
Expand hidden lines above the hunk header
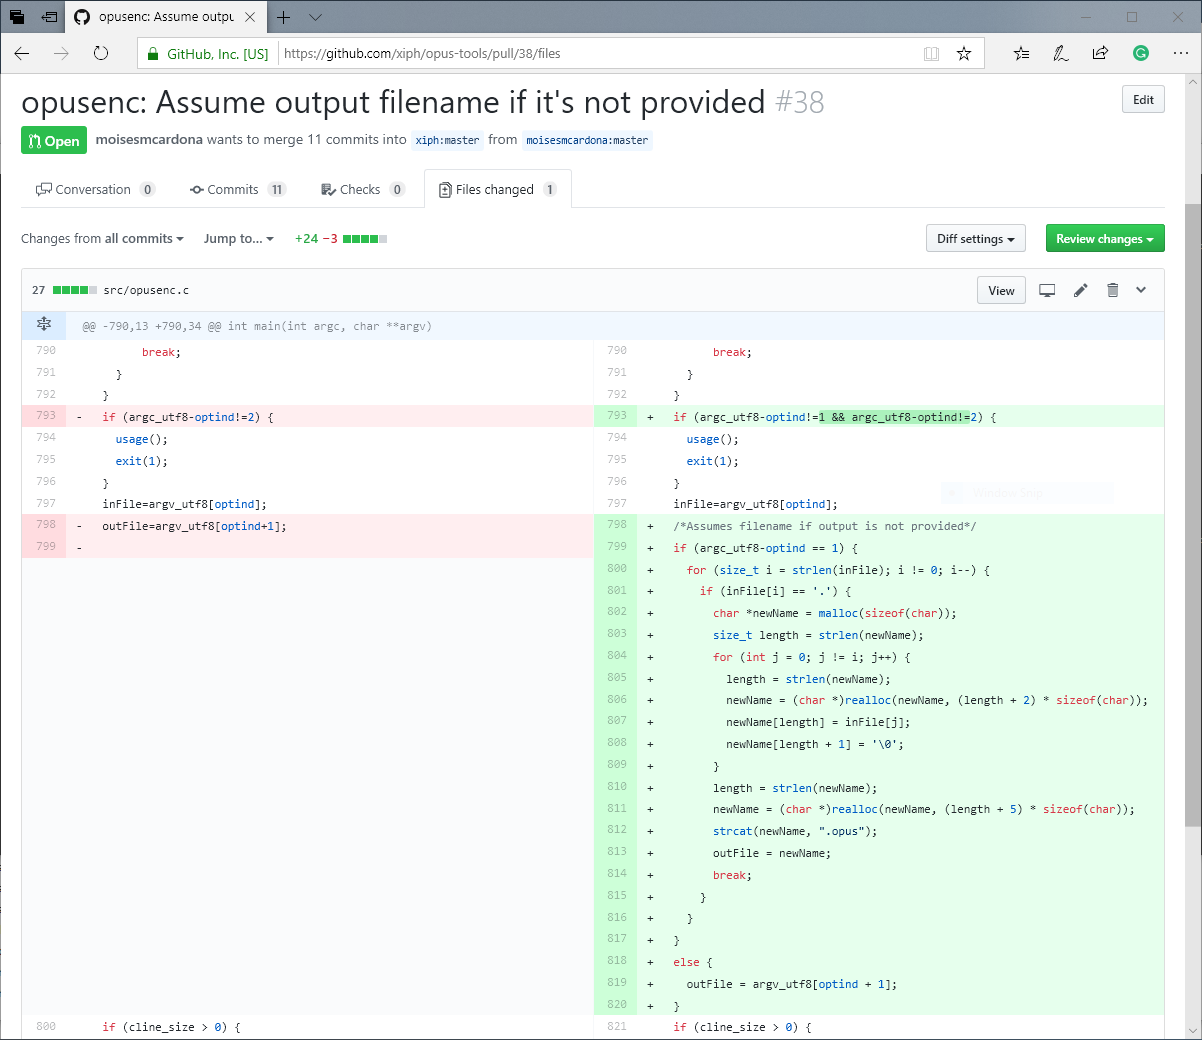44,324
